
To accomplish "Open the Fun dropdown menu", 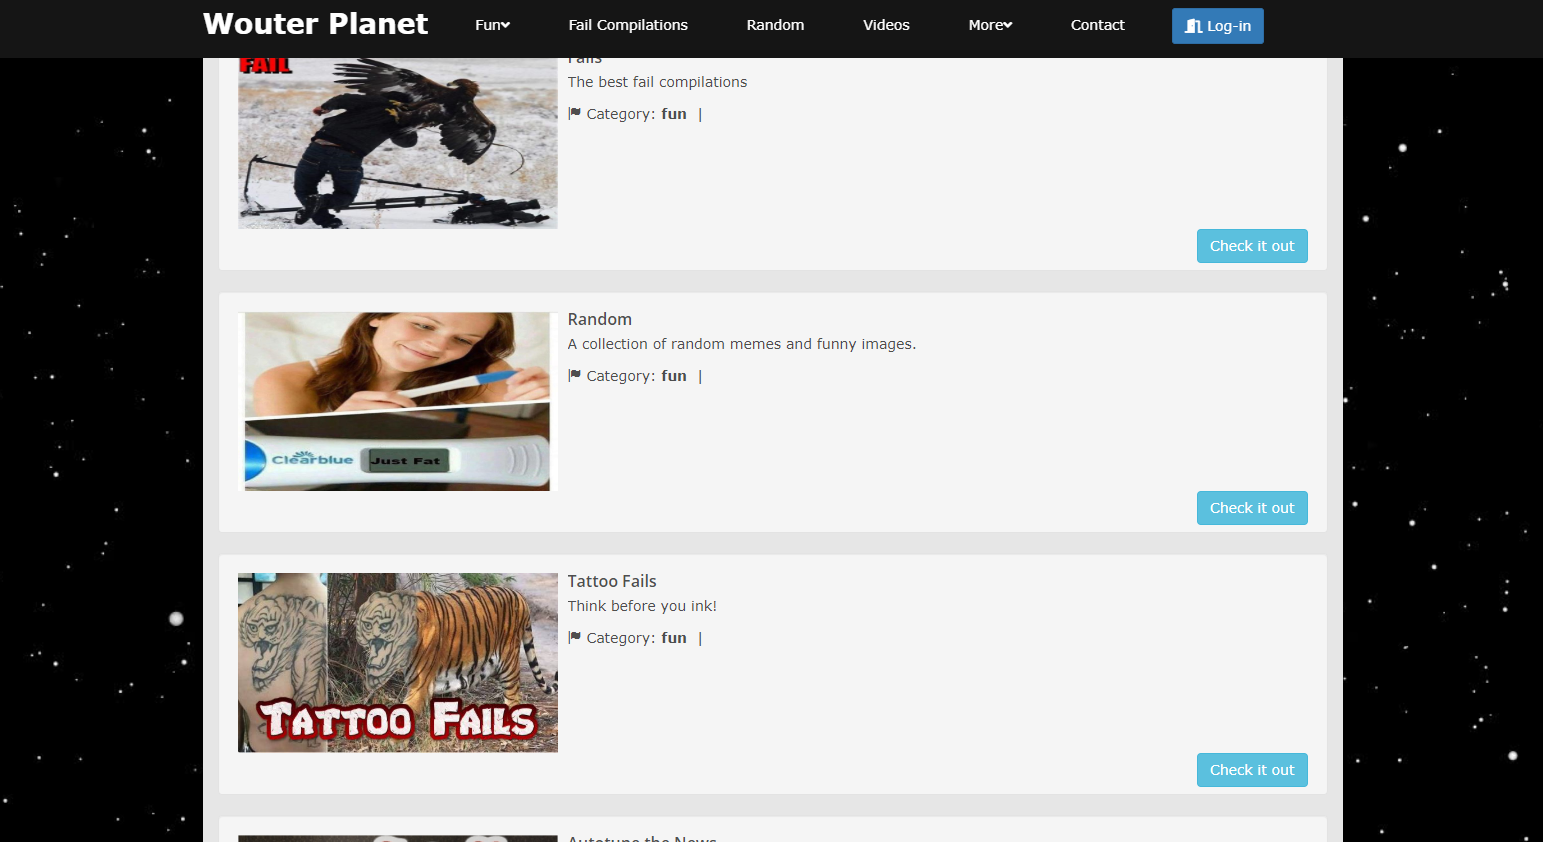I will (492, 25).
